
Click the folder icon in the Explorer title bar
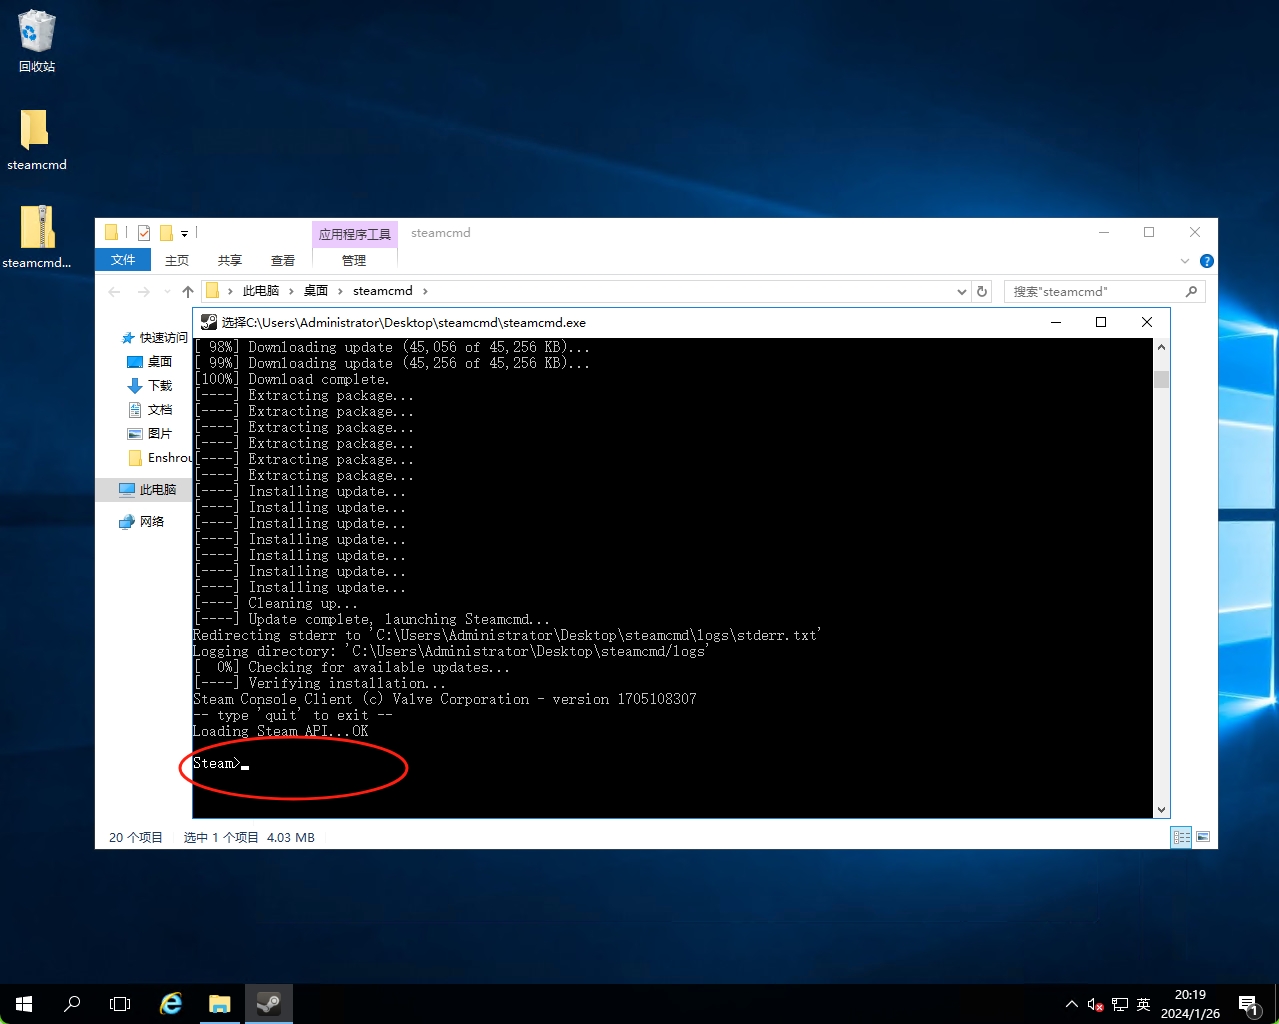coord(112,232)
